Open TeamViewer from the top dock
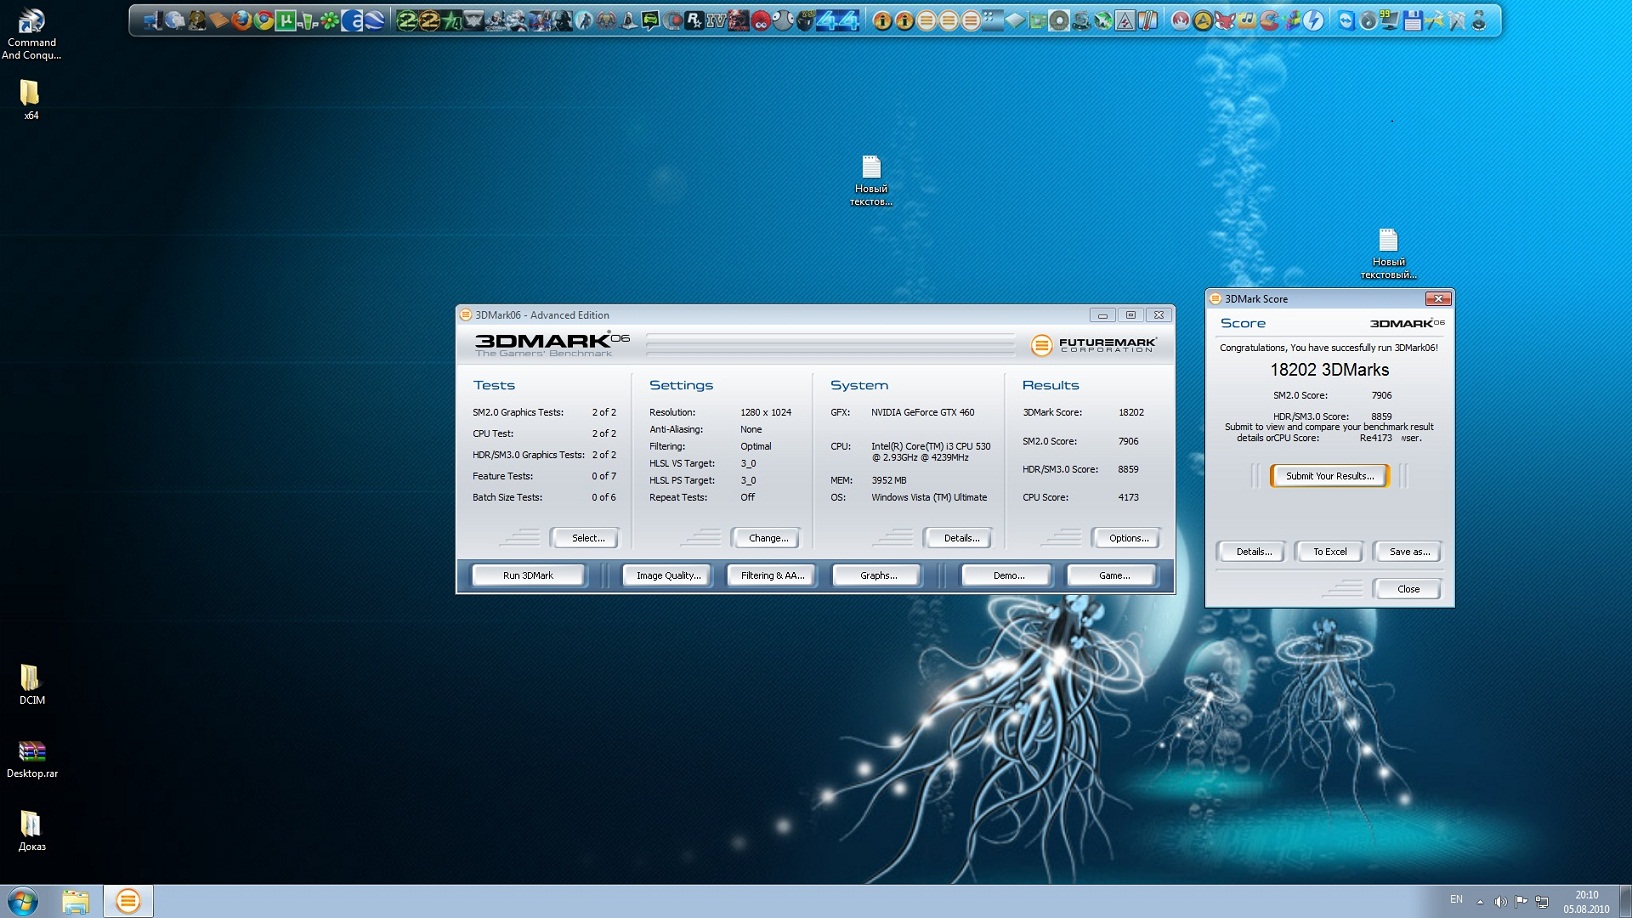The image size is (1632, 918). (1346, 19)
